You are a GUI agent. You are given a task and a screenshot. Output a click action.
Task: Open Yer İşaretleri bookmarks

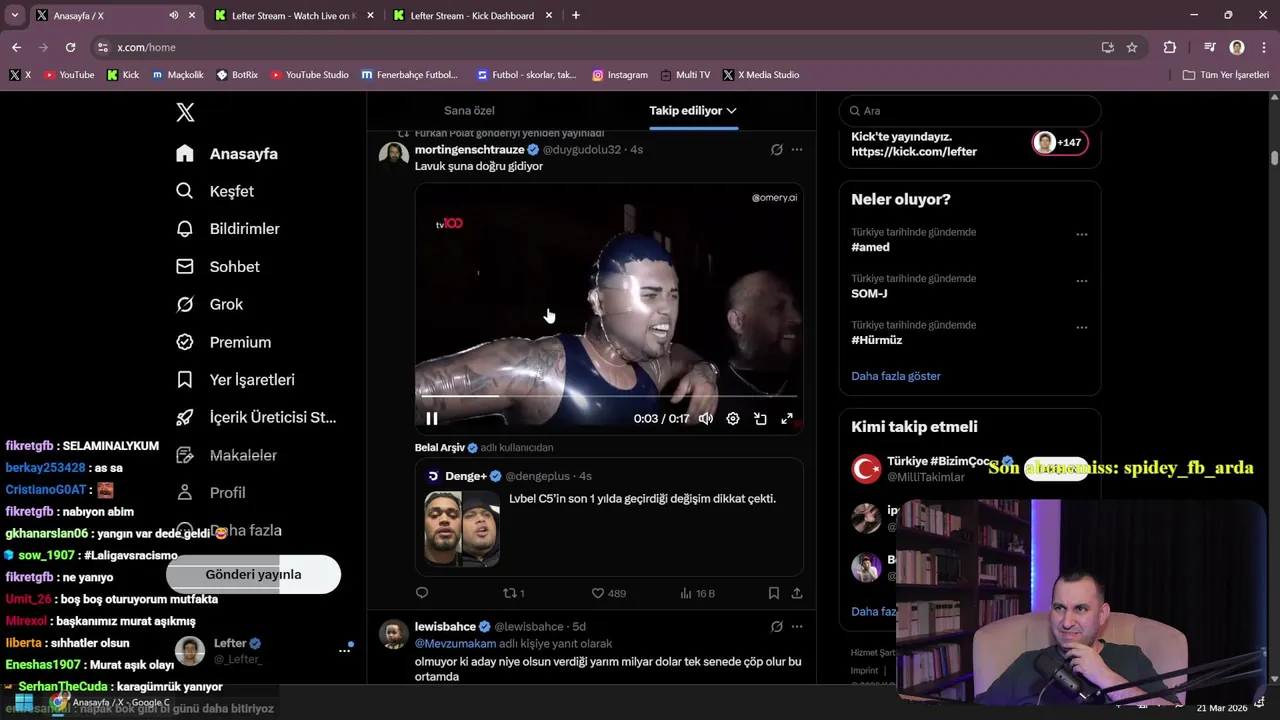pos(235,380)
